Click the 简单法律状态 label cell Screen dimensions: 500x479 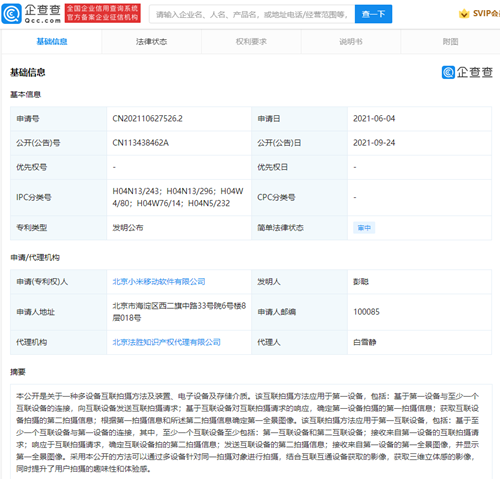300,228
